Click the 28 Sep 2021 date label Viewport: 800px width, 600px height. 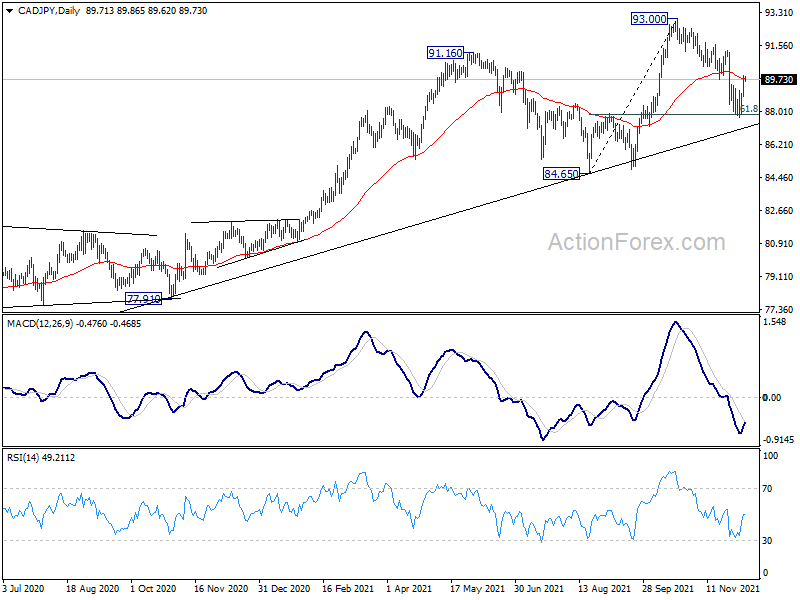coord(668,589)
